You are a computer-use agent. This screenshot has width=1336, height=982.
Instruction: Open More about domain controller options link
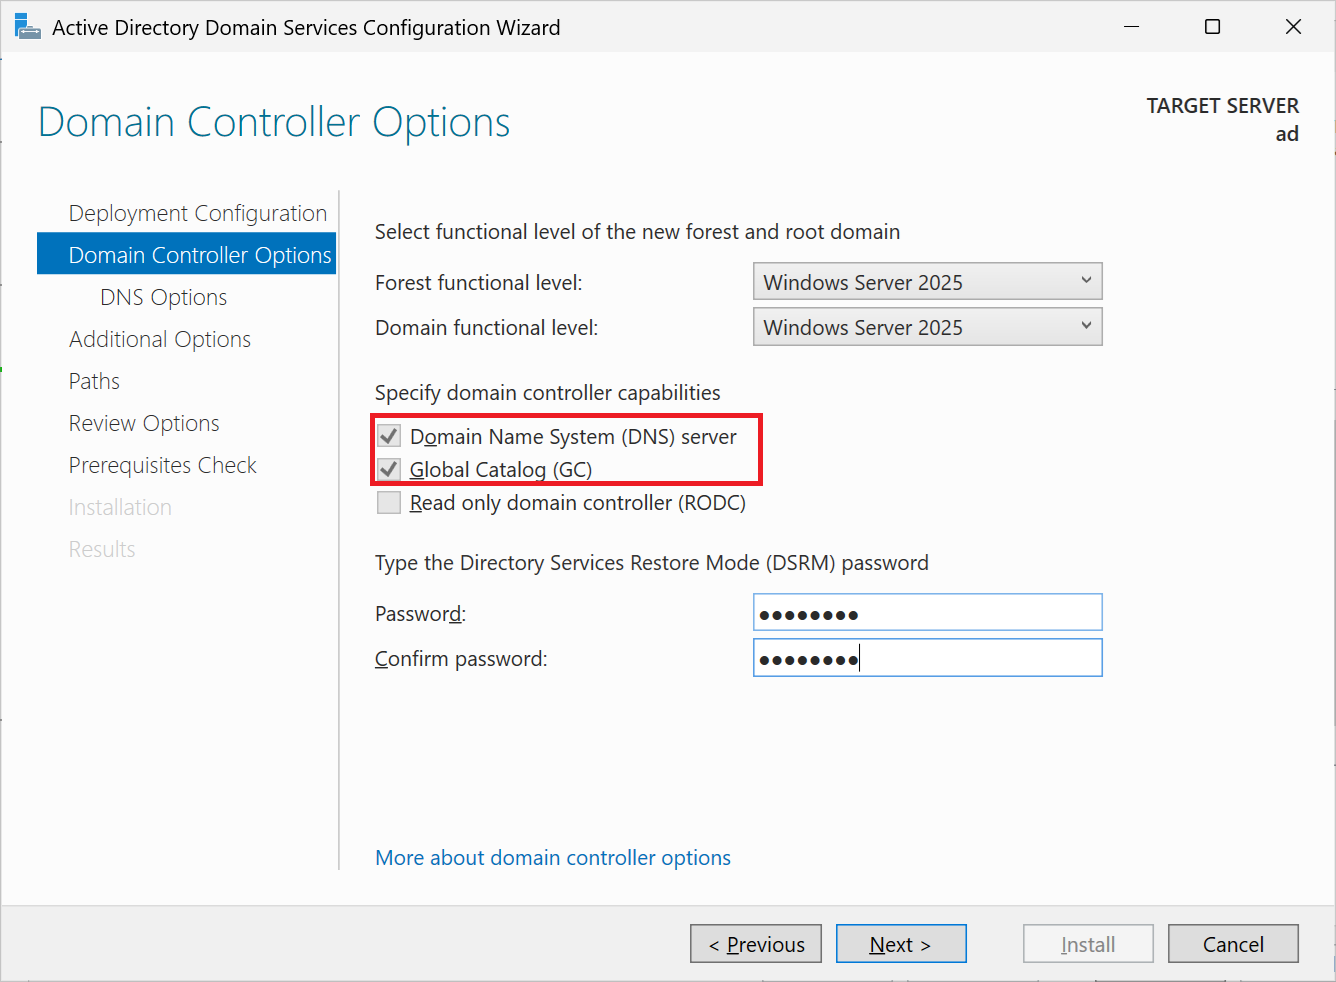553,858
